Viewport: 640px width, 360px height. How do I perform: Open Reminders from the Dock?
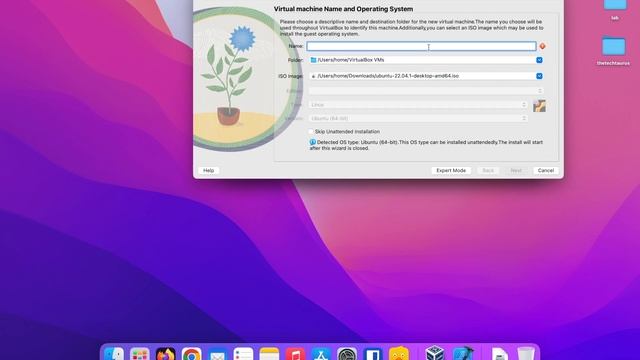click(244, 354)
